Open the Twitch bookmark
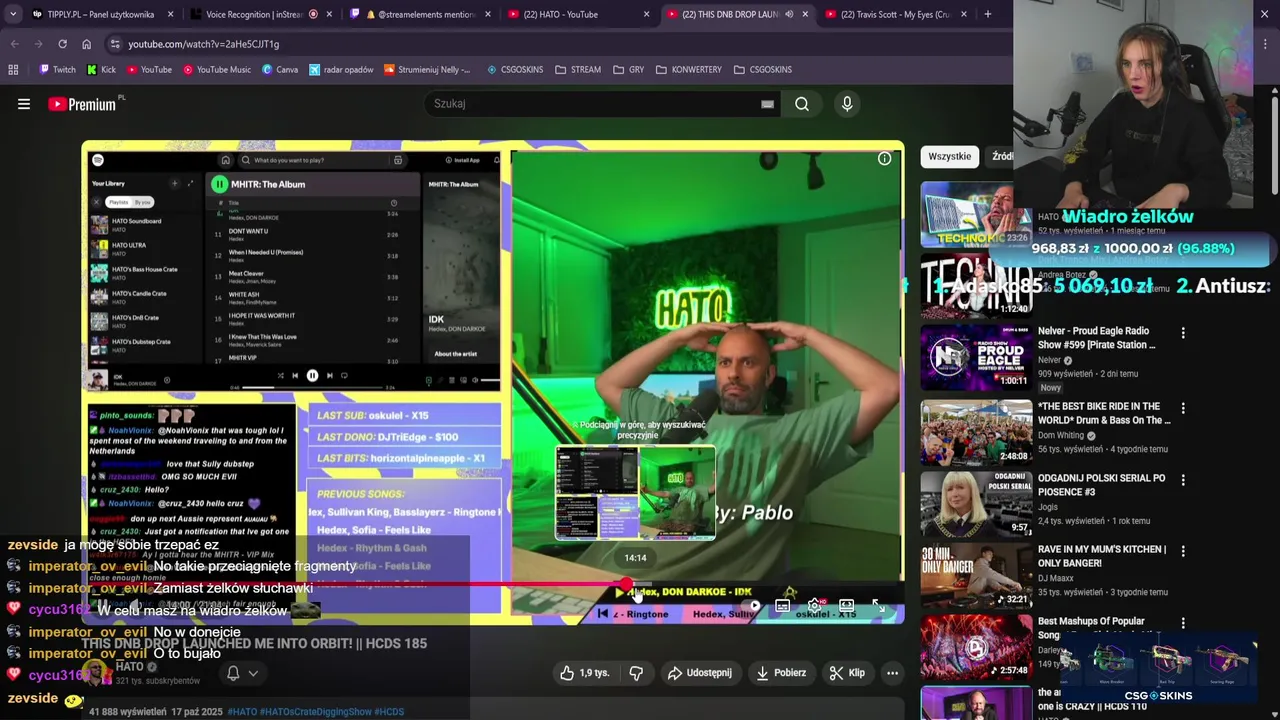 (x=57, y=70)
